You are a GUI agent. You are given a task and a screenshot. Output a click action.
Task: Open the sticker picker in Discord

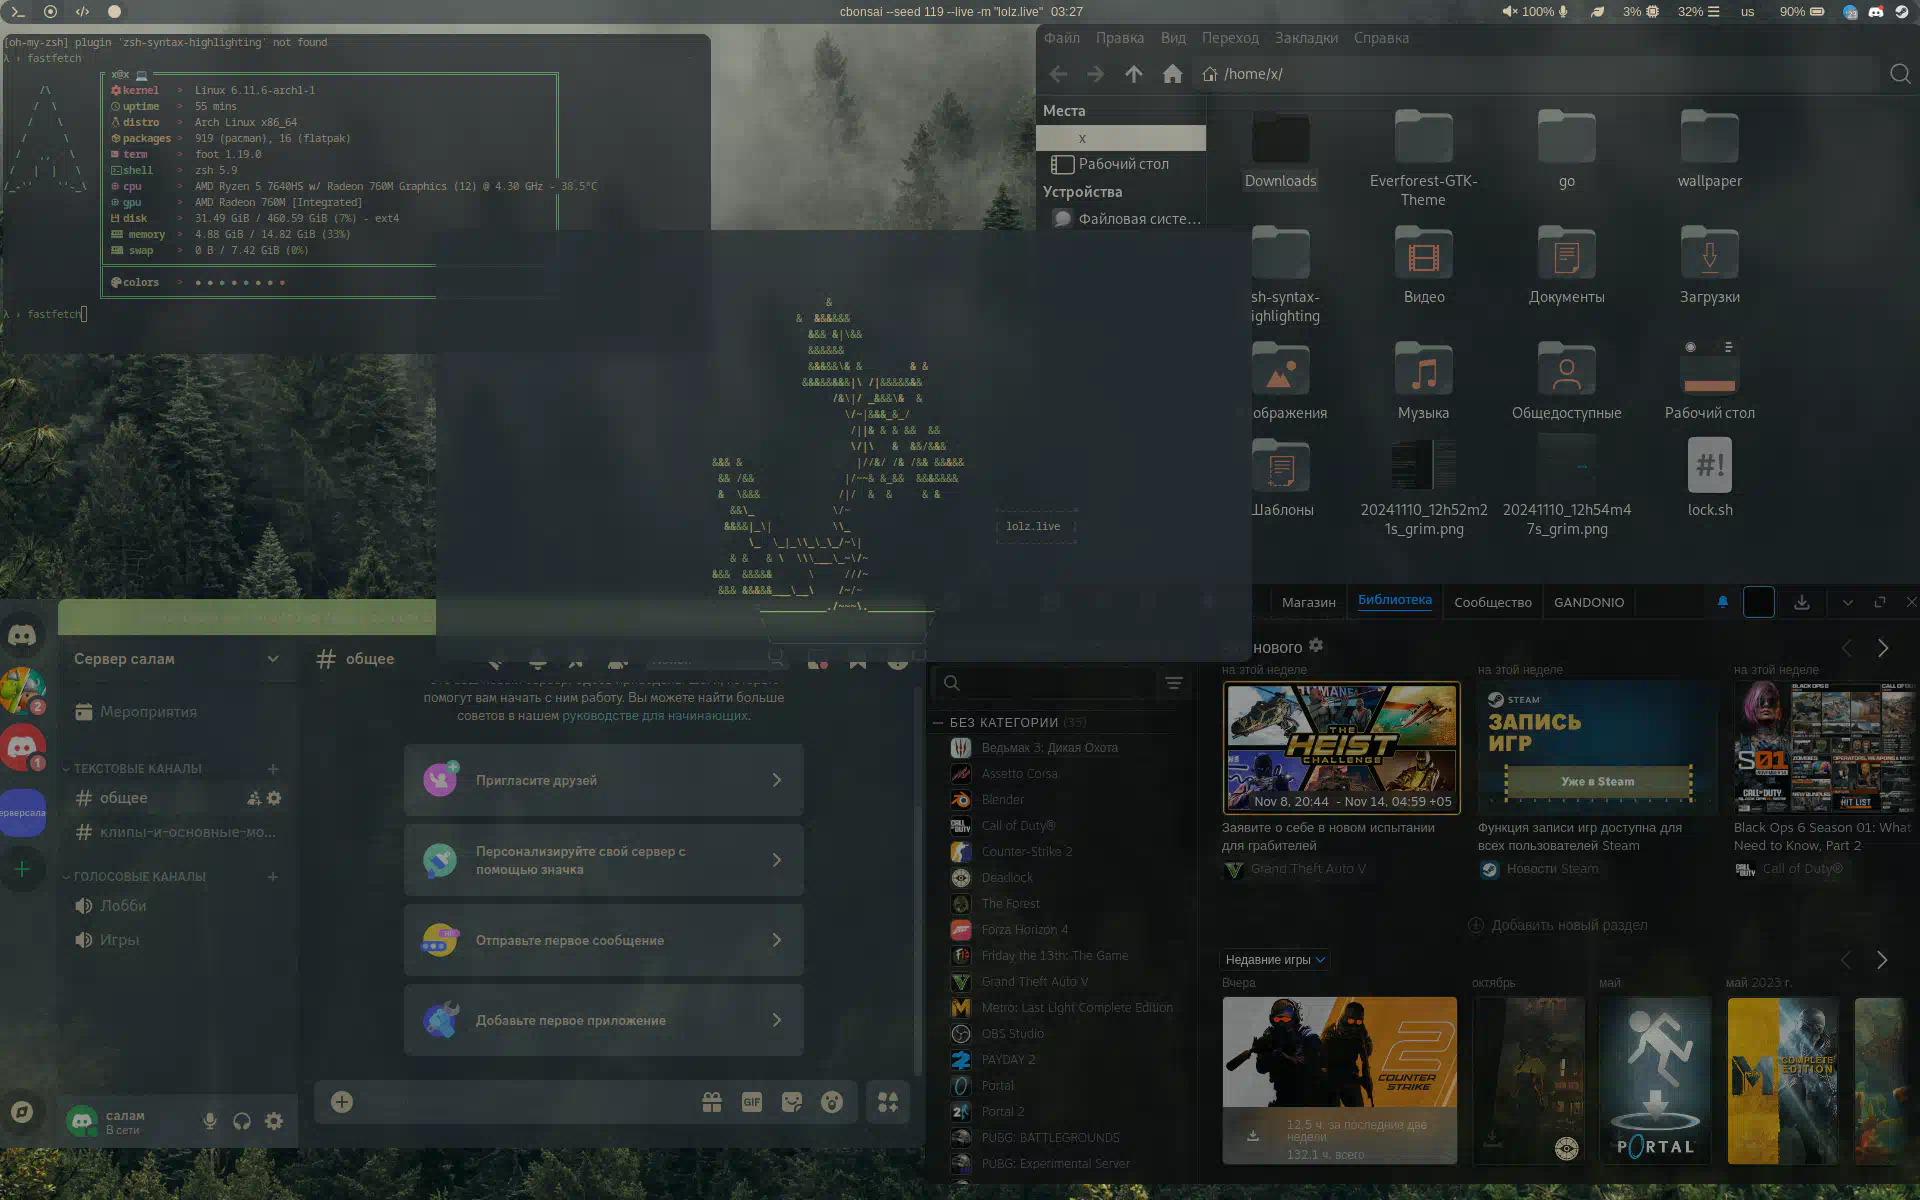click(792, 1102)
